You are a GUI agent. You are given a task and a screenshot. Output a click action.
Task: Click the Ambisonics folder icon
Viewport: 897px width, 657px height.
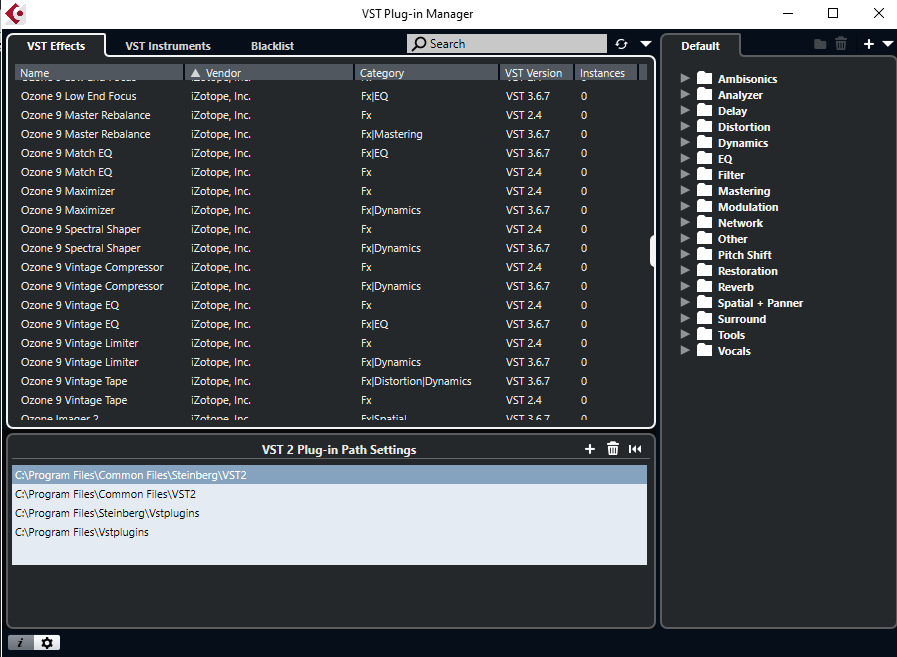pos(704,78)
